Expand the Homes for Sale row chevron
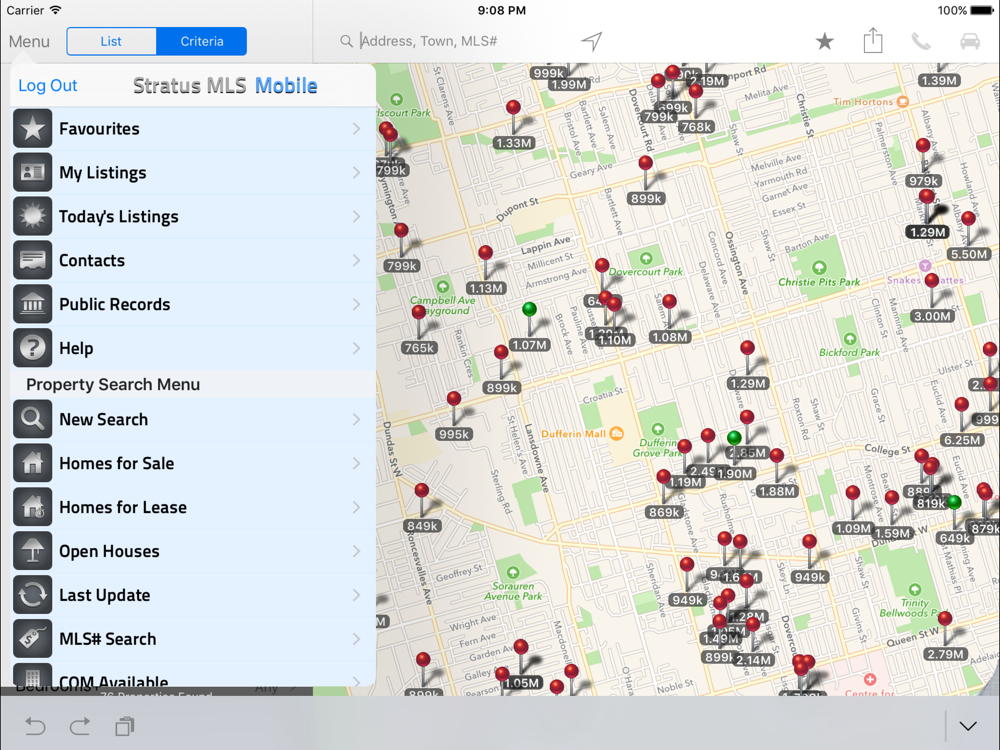The height and width of the screenshot is (750, 1000). click(x=357, y=464)
